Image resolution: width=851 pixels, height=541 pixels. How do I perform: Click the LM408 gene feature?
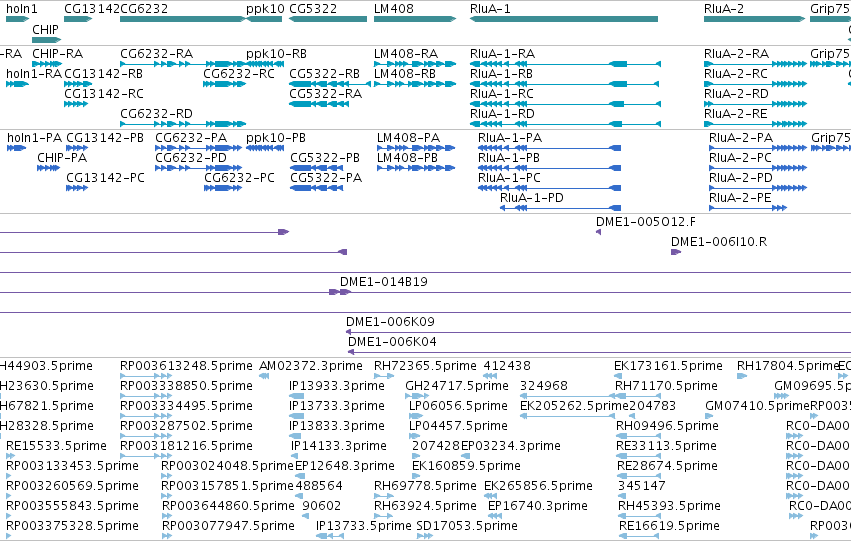pyautogui.click(x=415, y=19)
